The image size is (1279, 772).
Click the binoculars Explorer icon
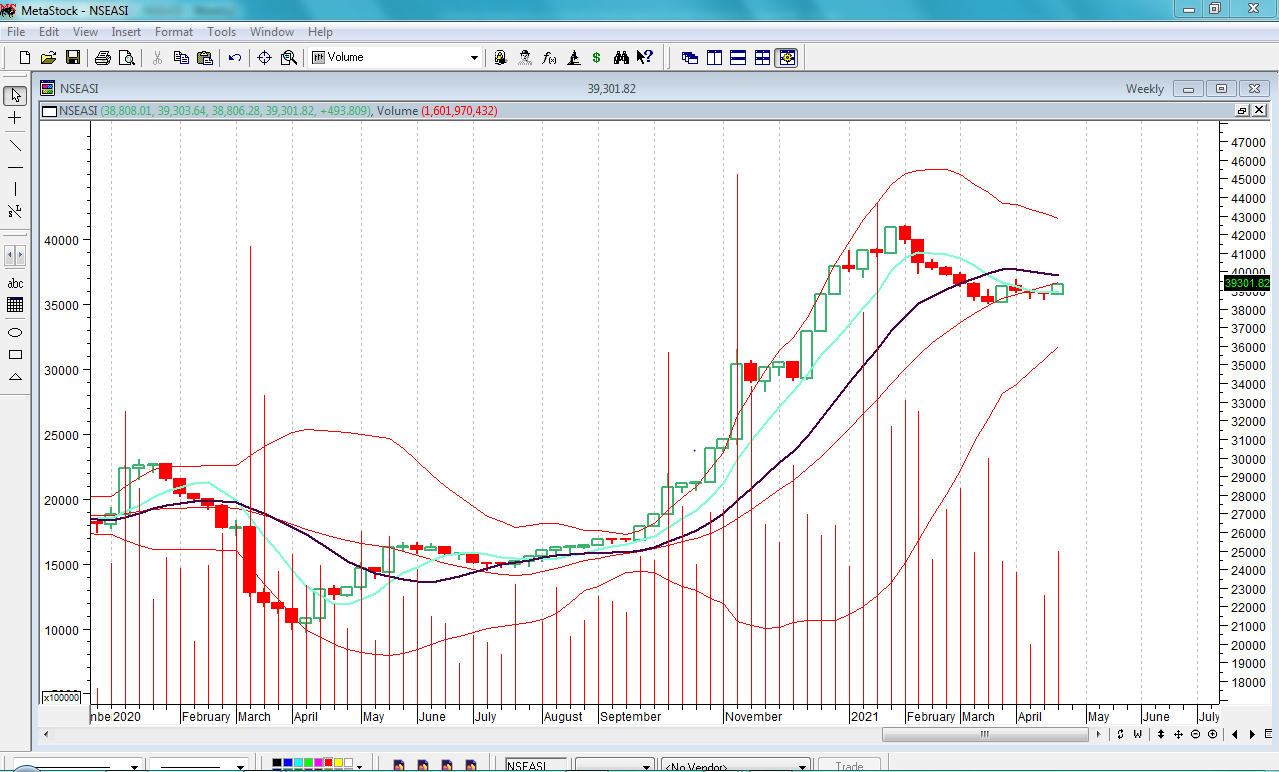[x=621, y=58]
